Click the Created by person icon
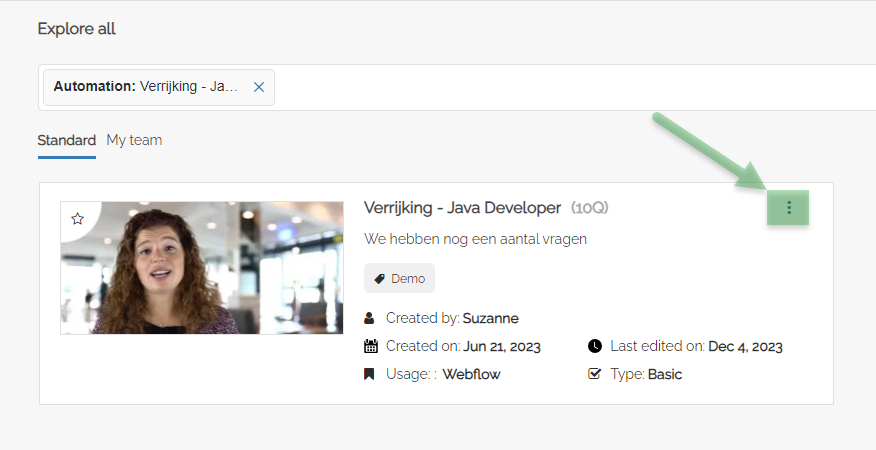The height and width of the screenshot is (450, 876). 369,318
